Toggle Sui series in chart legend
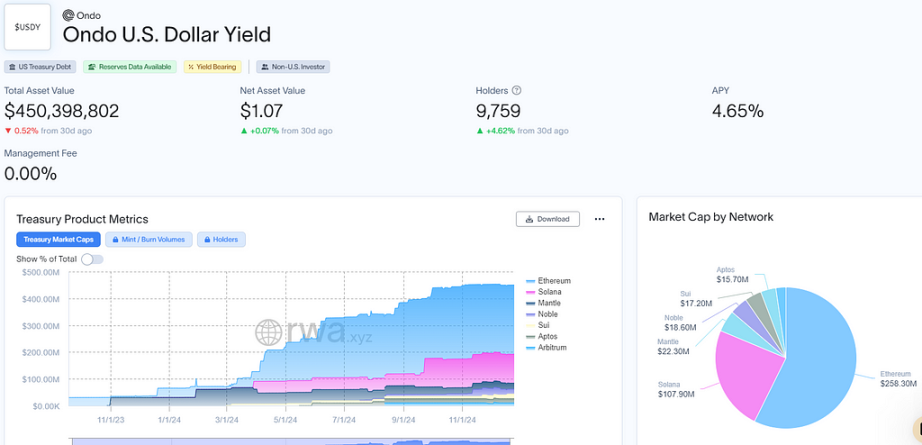This screenshot has height=445, width=922. 539,325
